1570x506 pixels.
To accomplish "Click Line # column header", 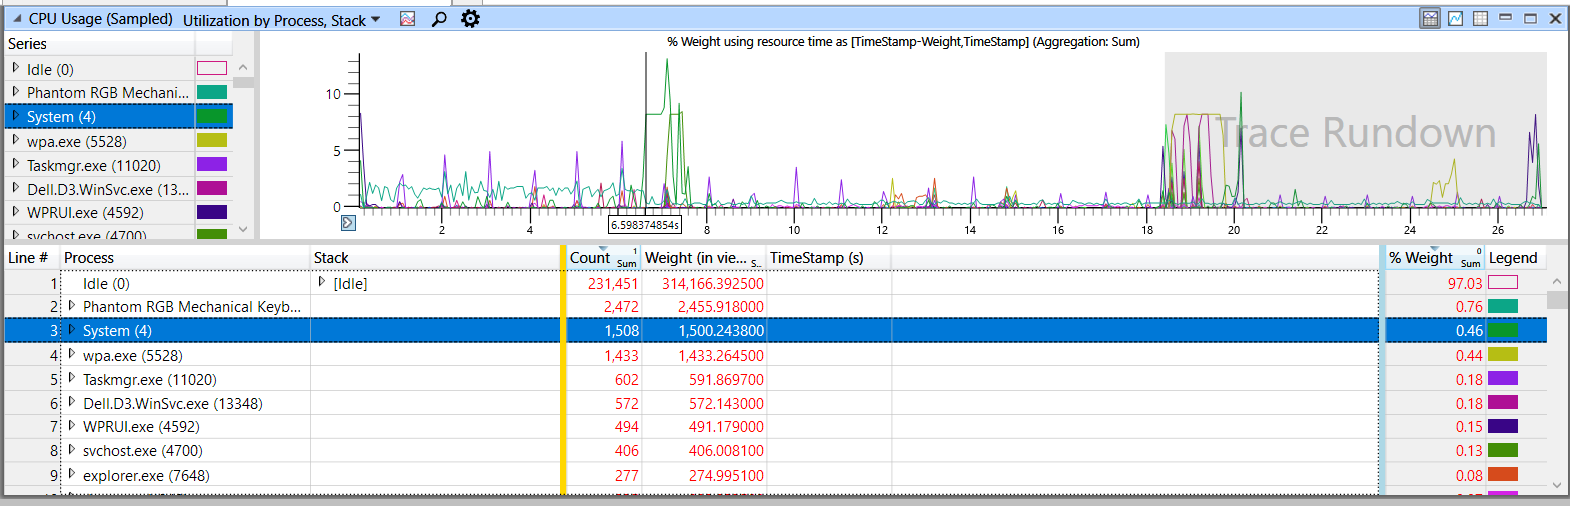I will pyautogui.click(x=32, y=258).
